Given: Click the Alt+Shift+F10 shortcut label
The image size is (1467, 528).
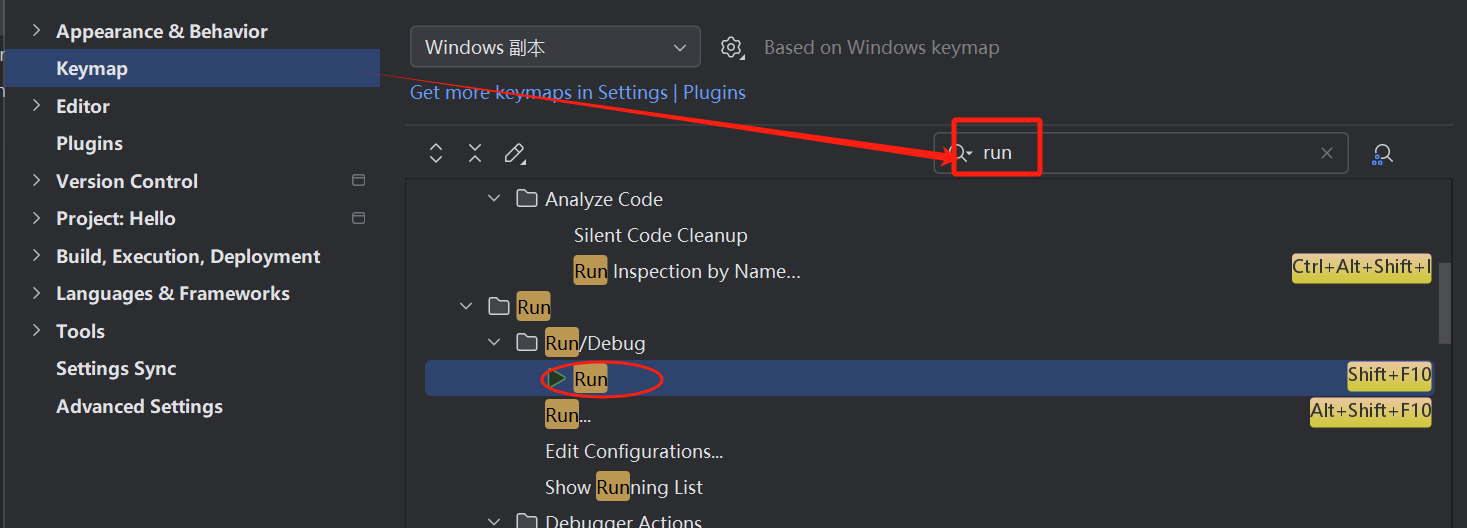Looking at the screenshot, I should coord(1370,411).
